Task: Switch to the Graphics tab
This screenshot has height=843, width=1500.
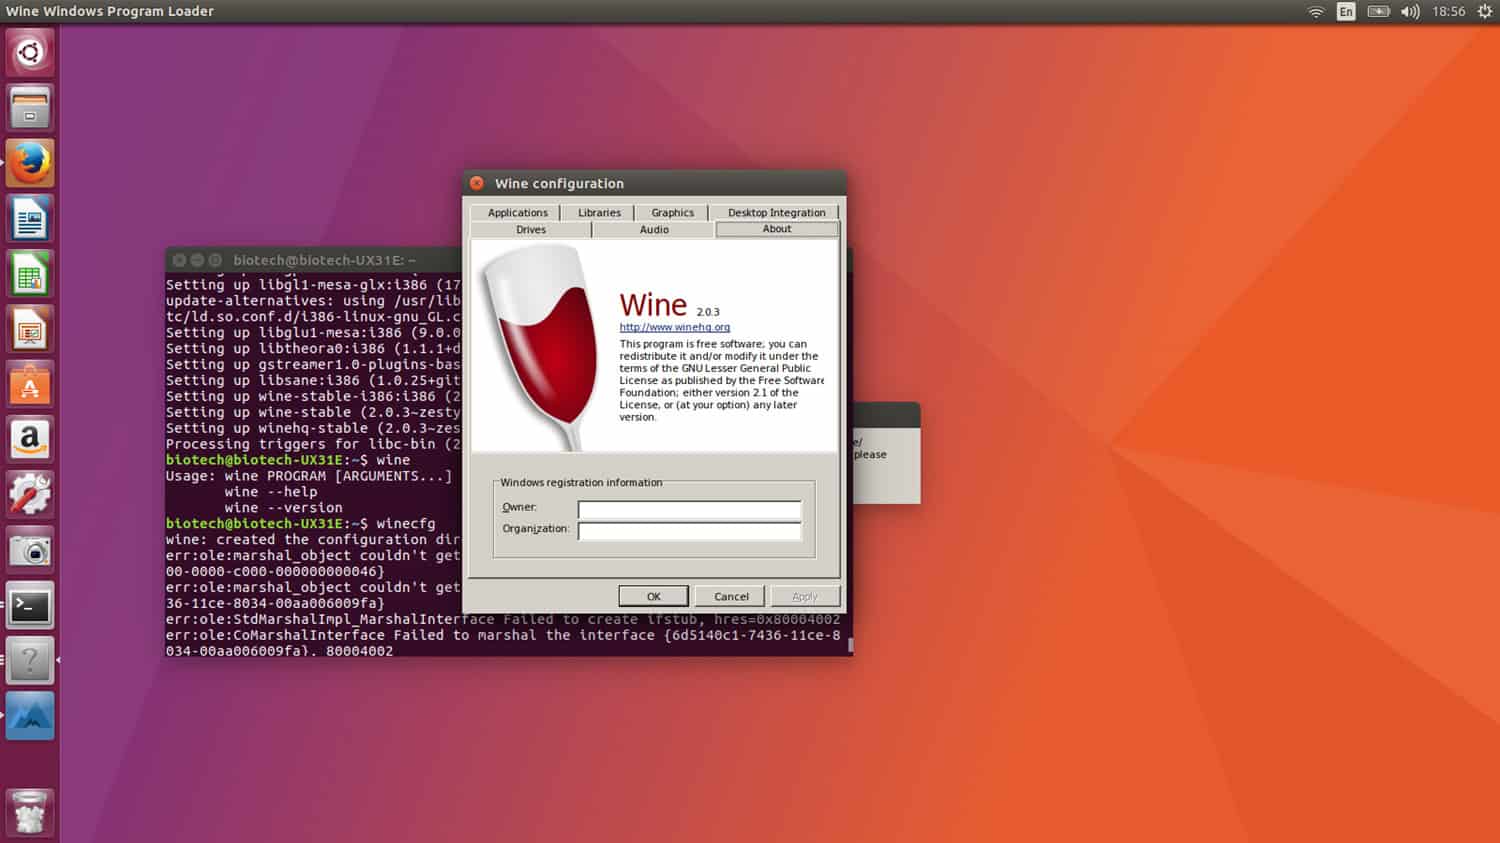Action: point(672,213)
